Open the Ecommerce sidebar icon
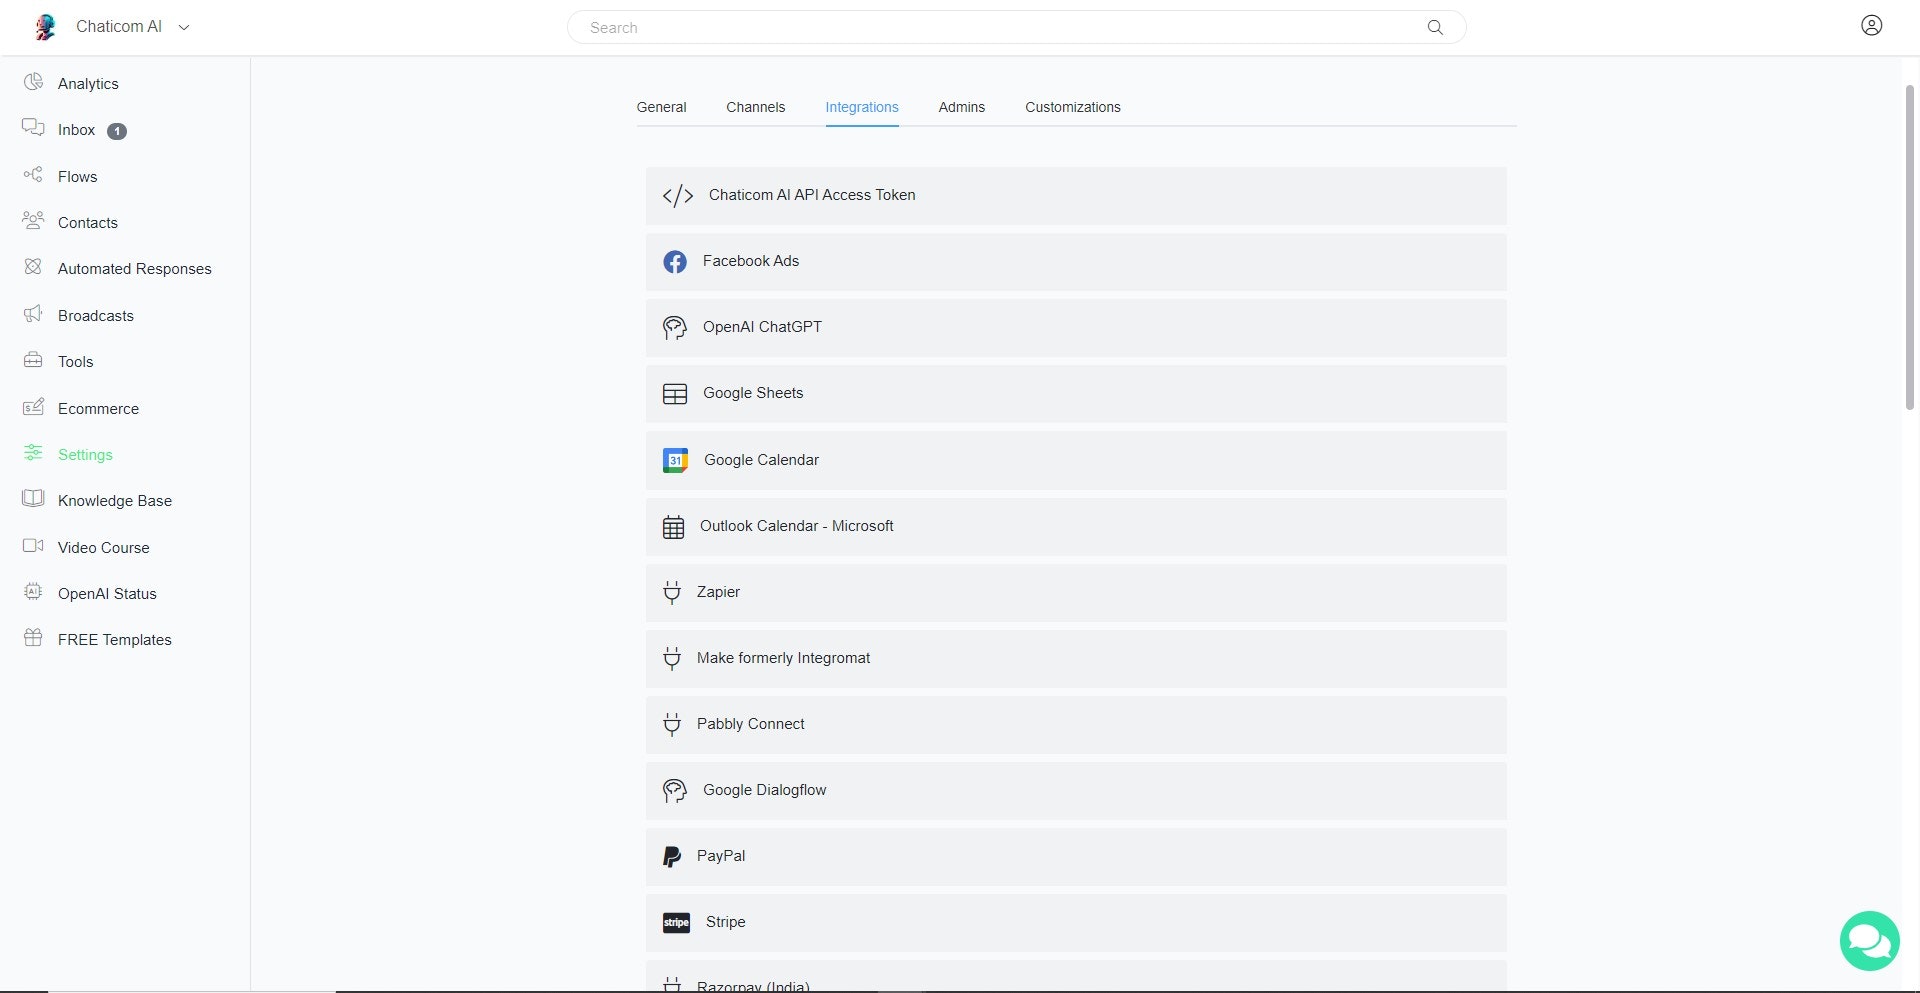The width and height of the screenshot is (1920, 993). coord(33,407)
